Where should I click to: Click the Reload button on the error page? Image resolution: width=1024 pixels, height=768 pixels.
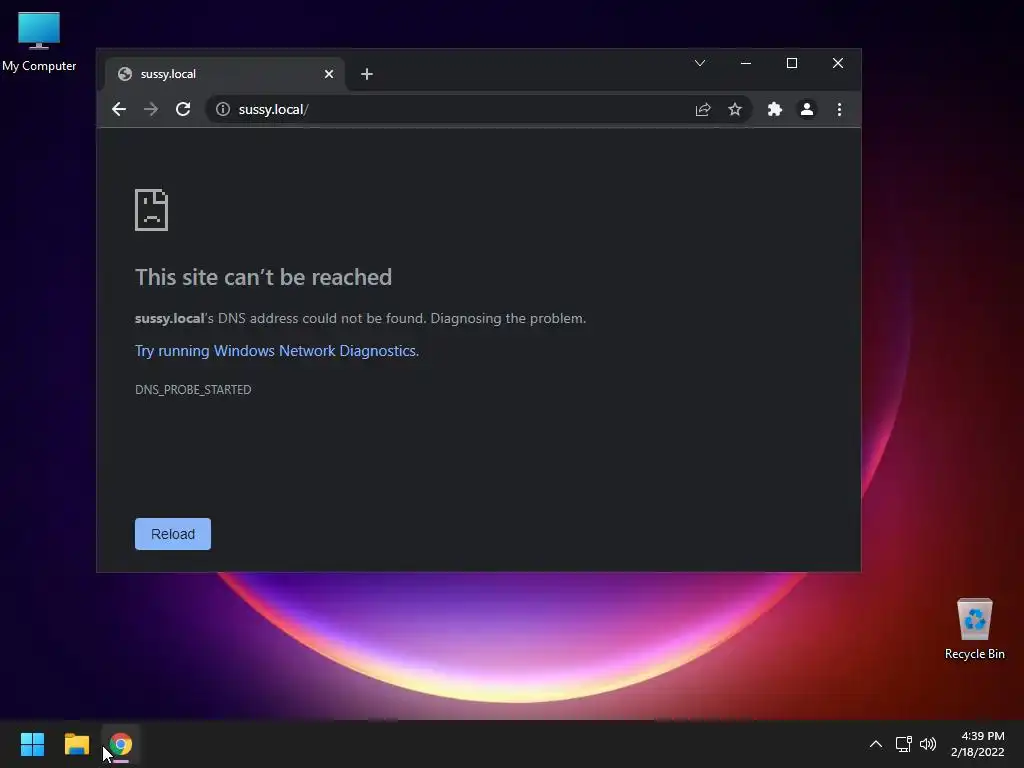point(173,534)
